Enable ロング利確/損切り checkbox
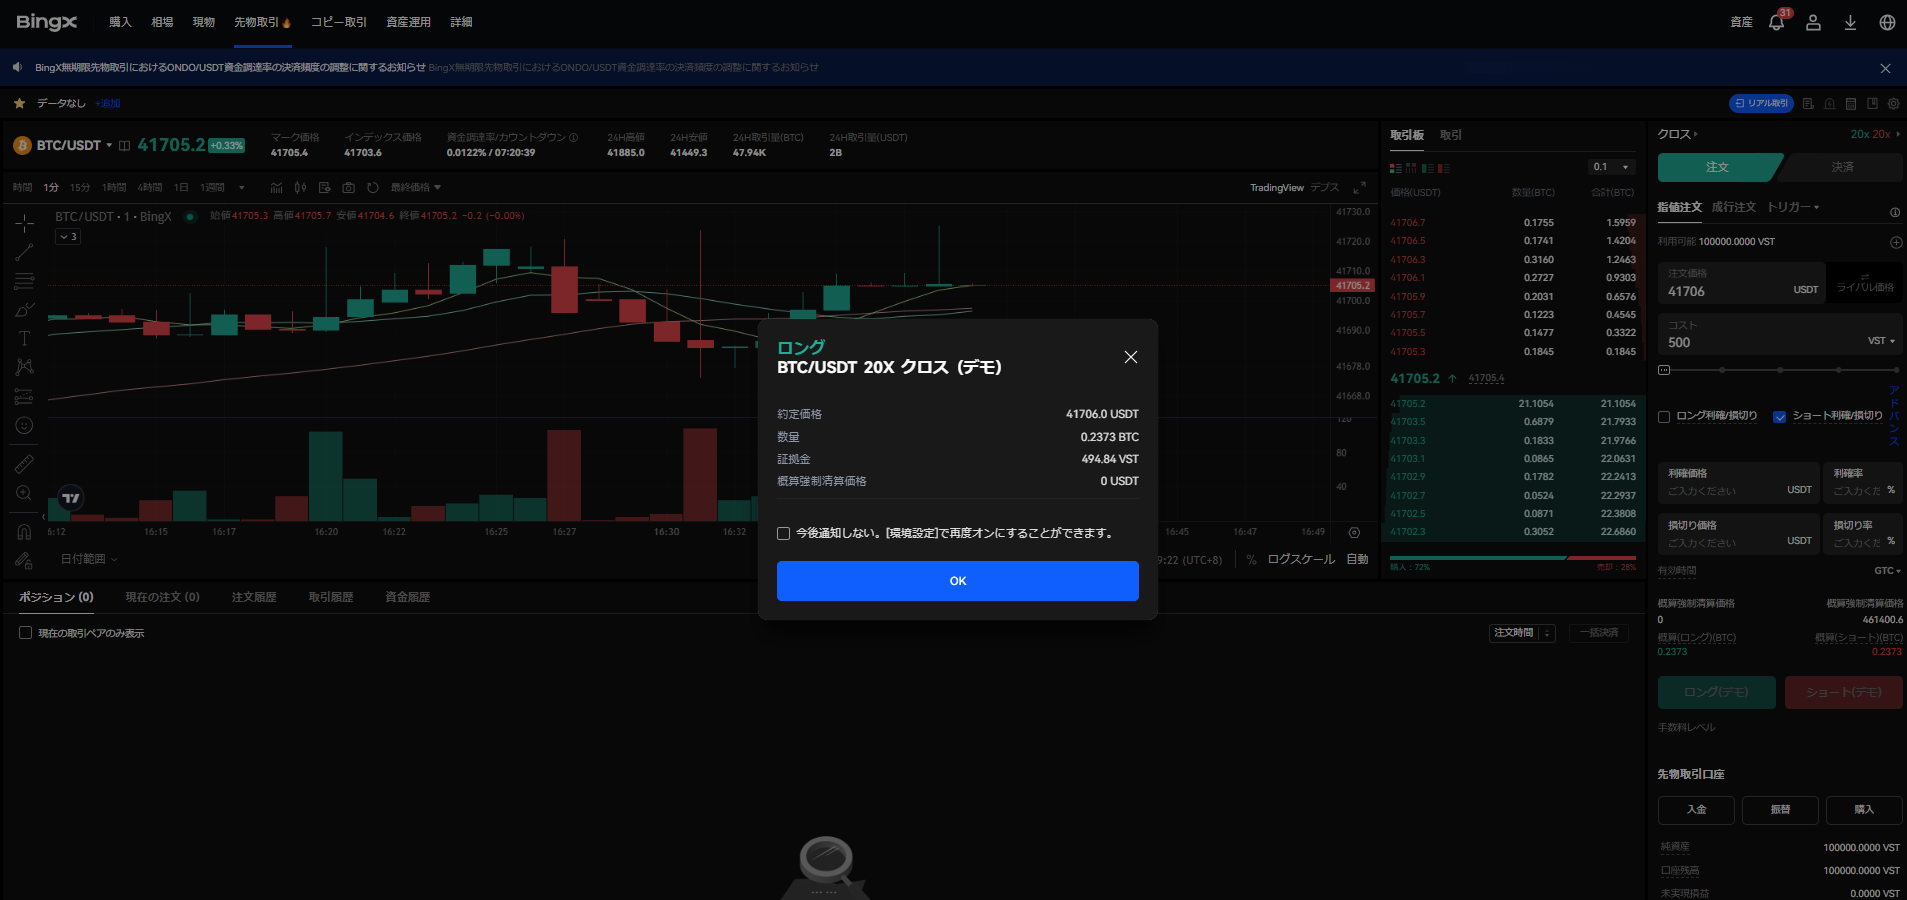 click(1664, 417)
